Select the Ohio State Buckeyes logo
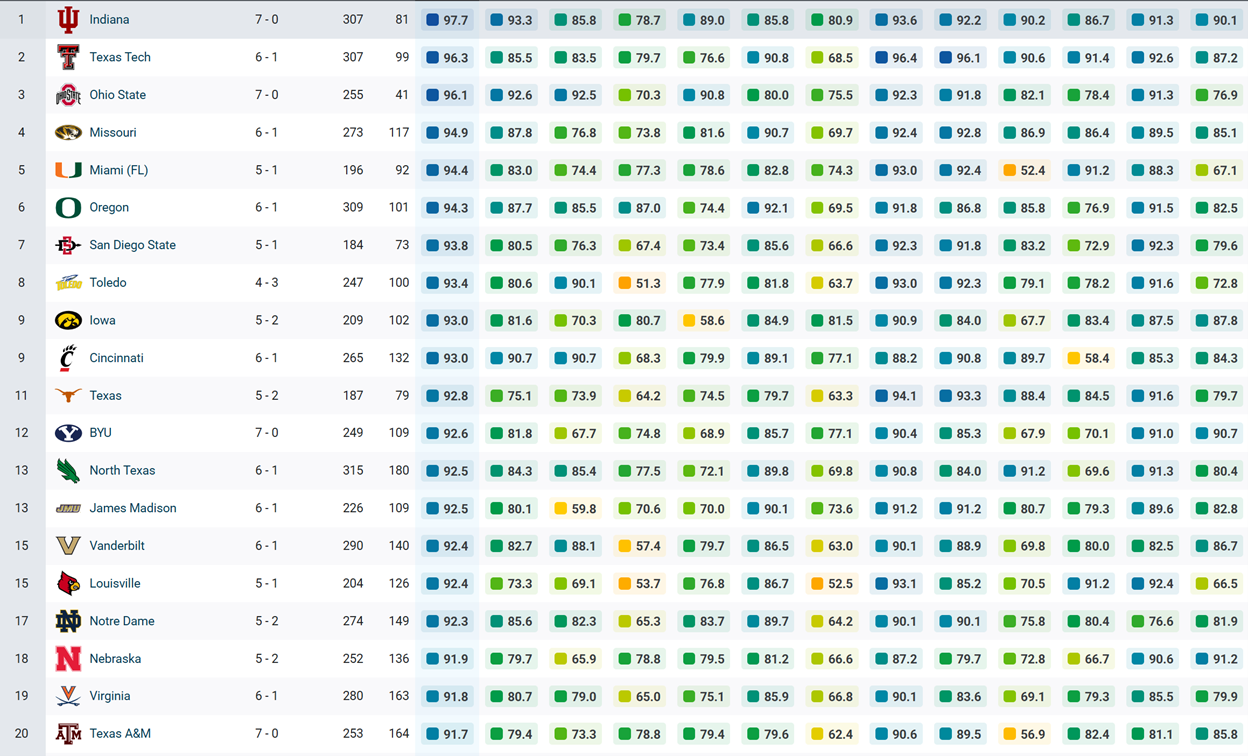Viewport: 1248px width, 756px height. (x=68, y=96)
